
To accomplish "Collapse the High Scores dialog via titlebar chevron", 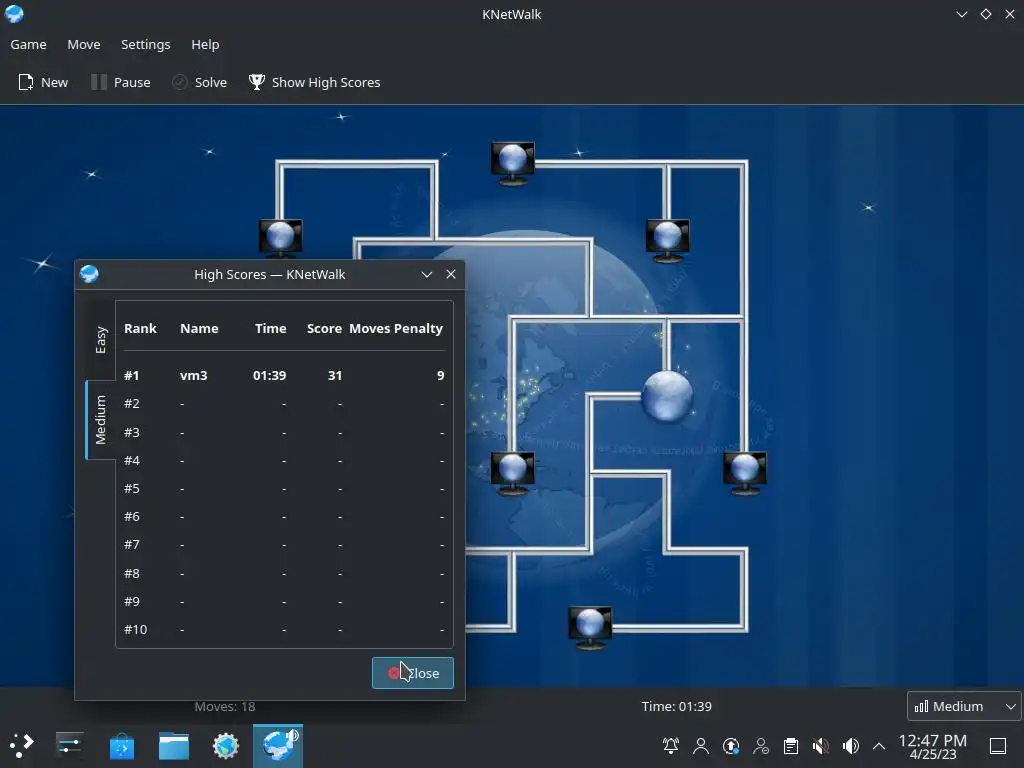I will tap(426, 274).
